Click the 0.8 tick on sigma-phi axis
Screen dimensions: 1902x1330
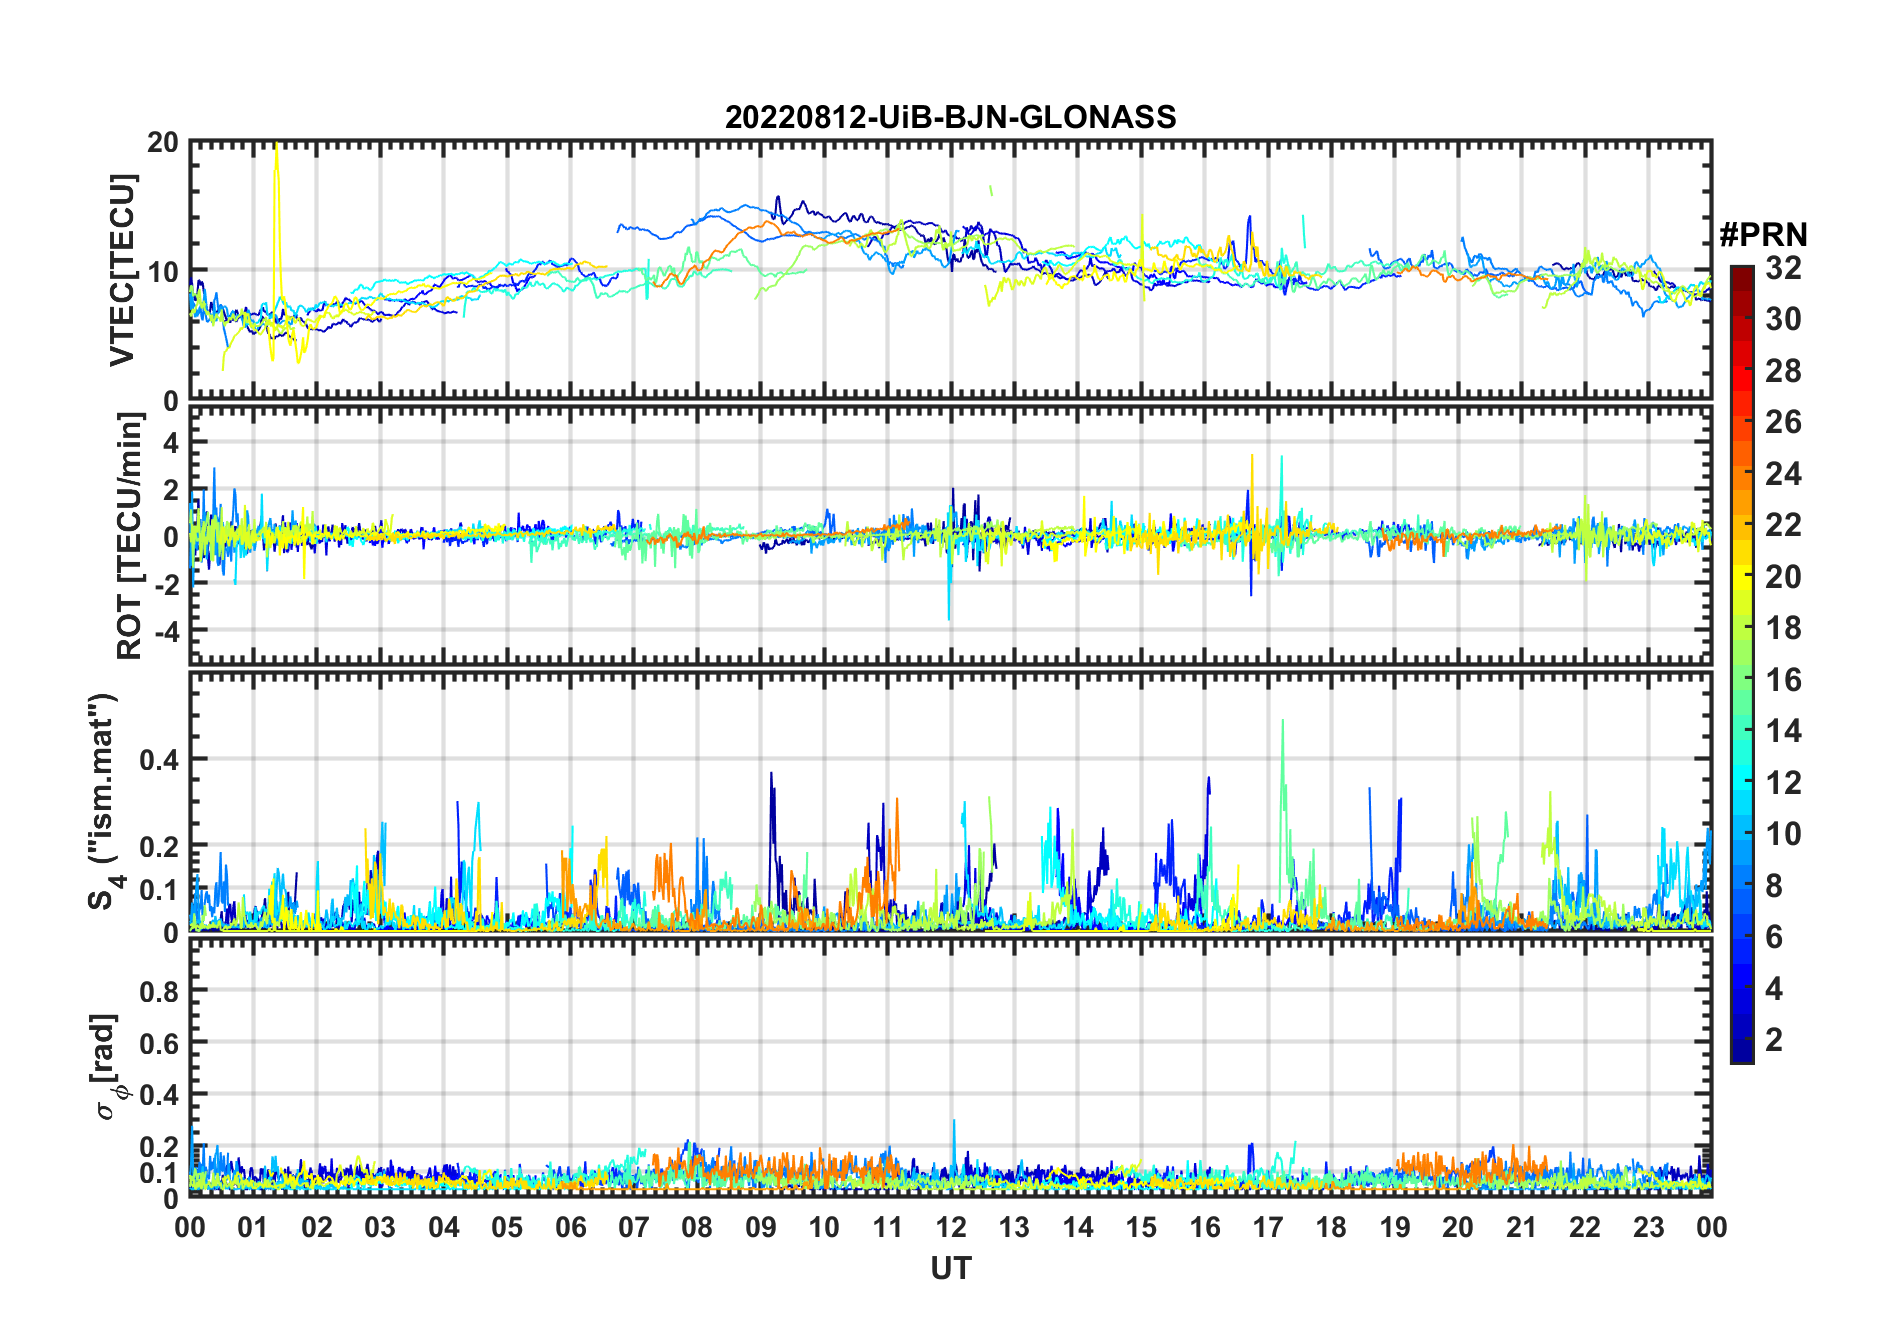tap(159, 991)
